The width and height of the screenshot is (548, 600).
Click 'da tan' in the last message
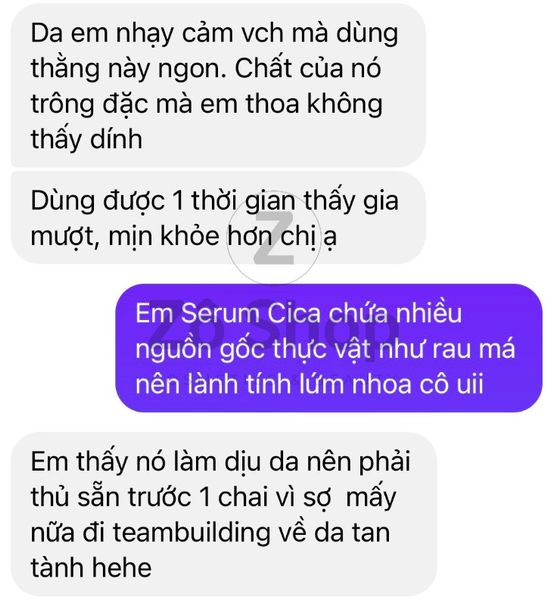(352, 533)
